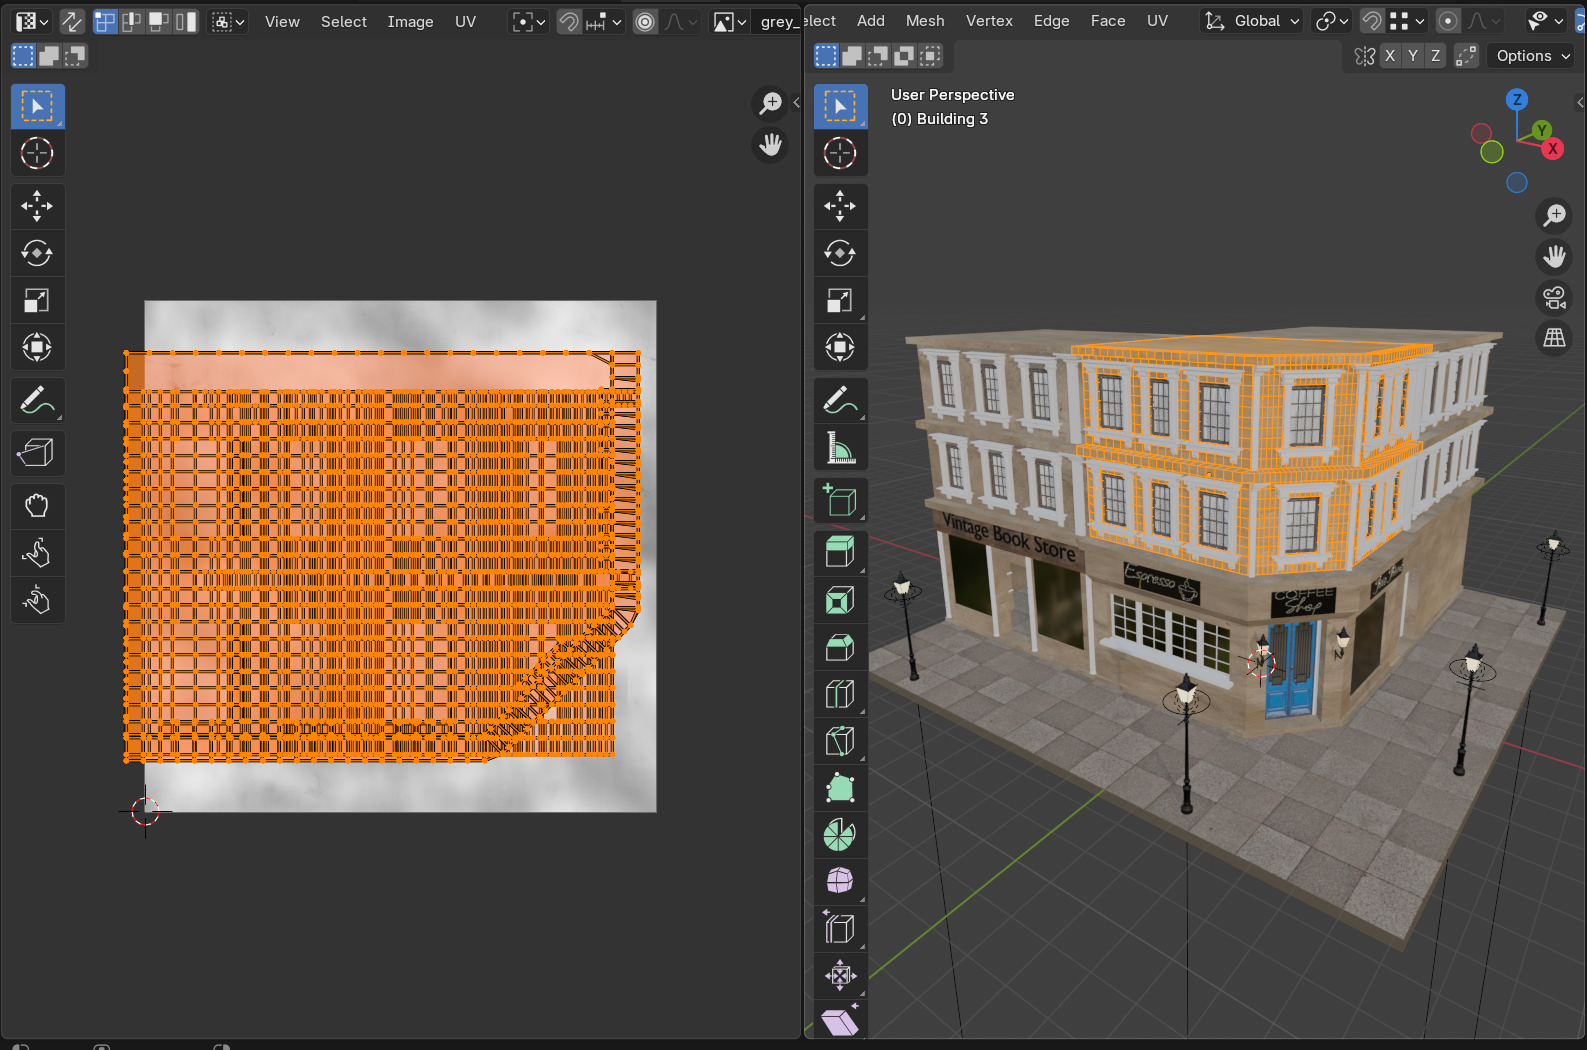This screenshot has width=1587, height=1050.
Task: Open the sticky selection mode dropdown
Action: tap(228, 21)
